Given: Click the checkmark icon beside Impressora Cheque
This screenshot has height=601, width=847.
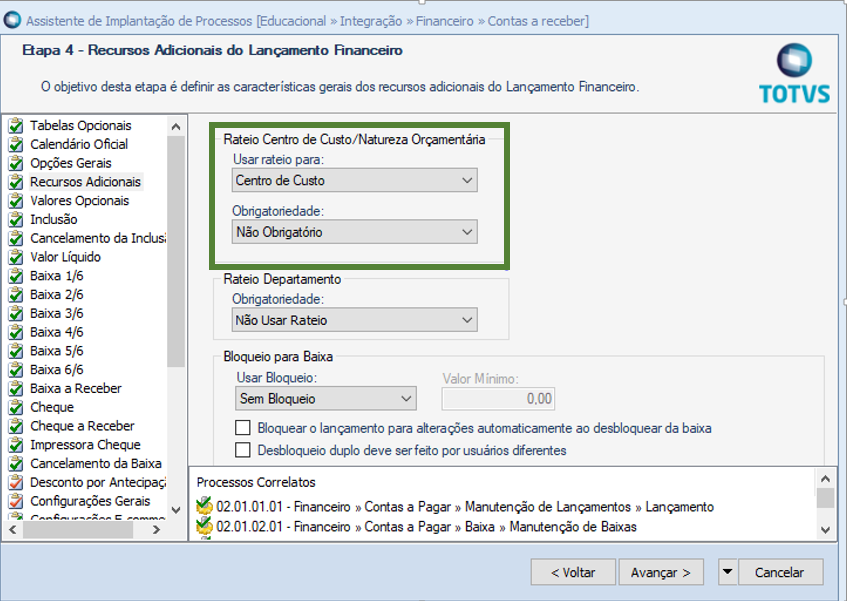Looking at the screenshot, I should click(x=16, y=445).
